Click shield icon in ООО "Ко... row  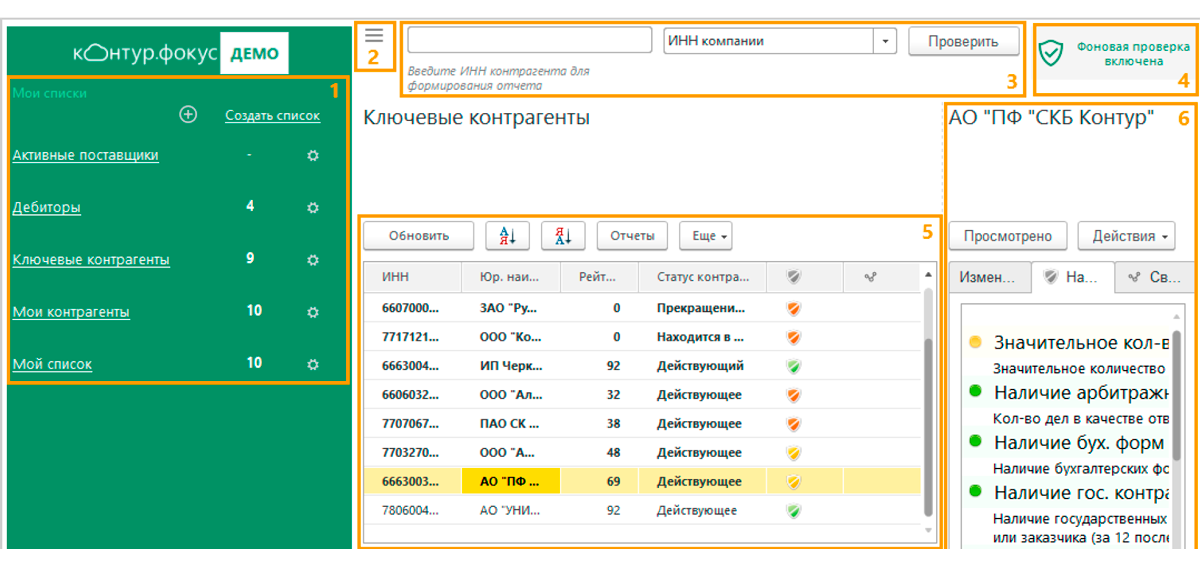coord(793,338)
